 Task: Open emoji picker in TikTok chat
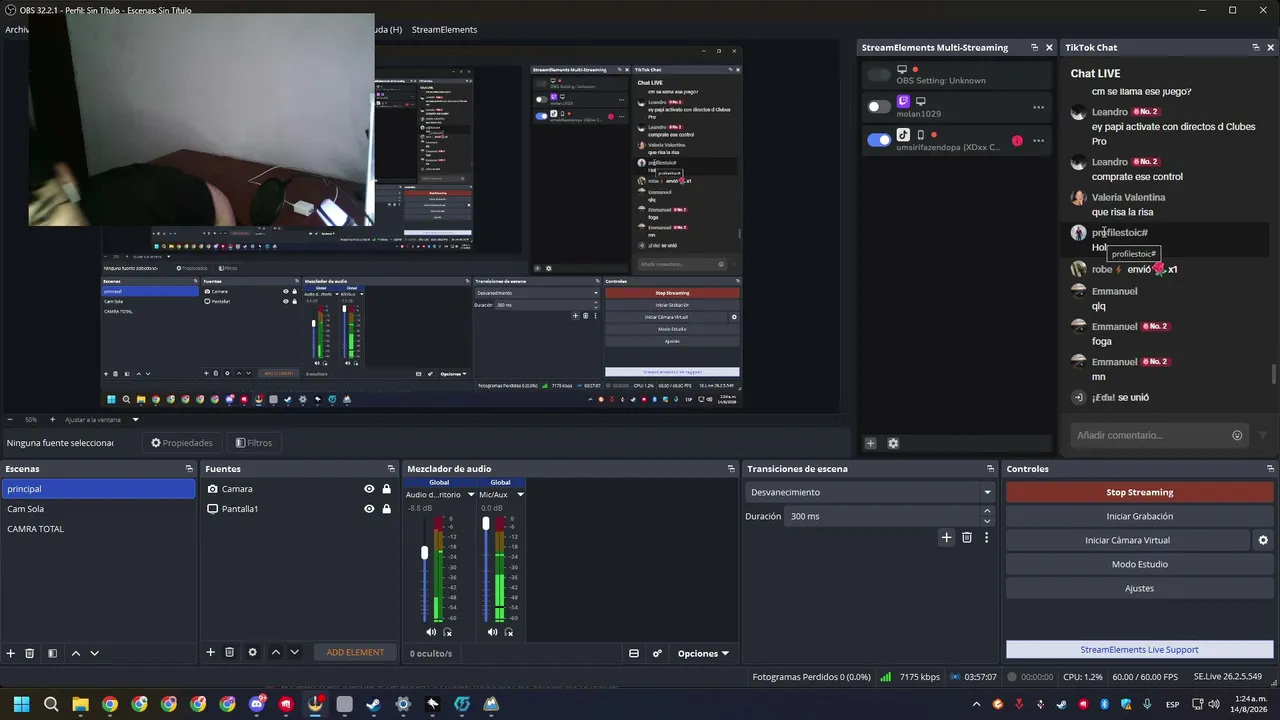[1237, 435]
